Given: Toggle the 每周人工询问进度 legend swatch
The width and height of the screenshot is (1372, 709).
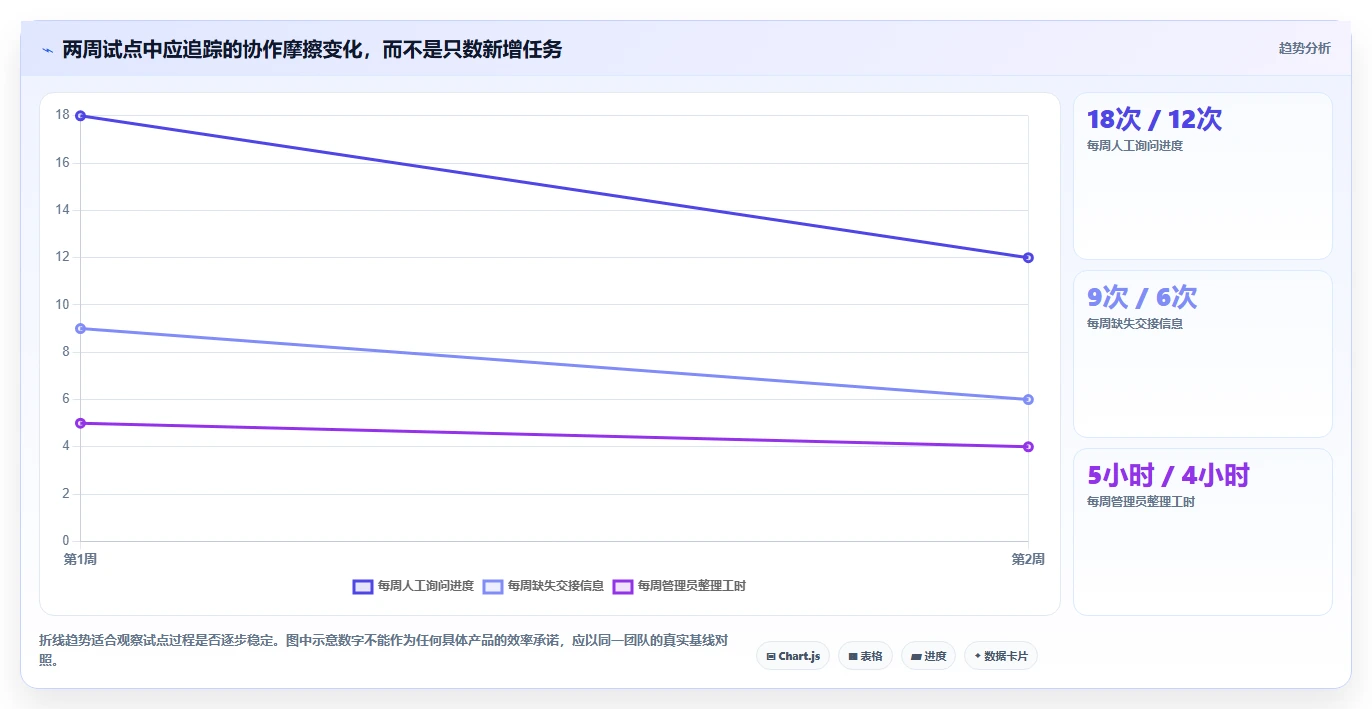Looking at the screenshot, I should pos(363,586).
